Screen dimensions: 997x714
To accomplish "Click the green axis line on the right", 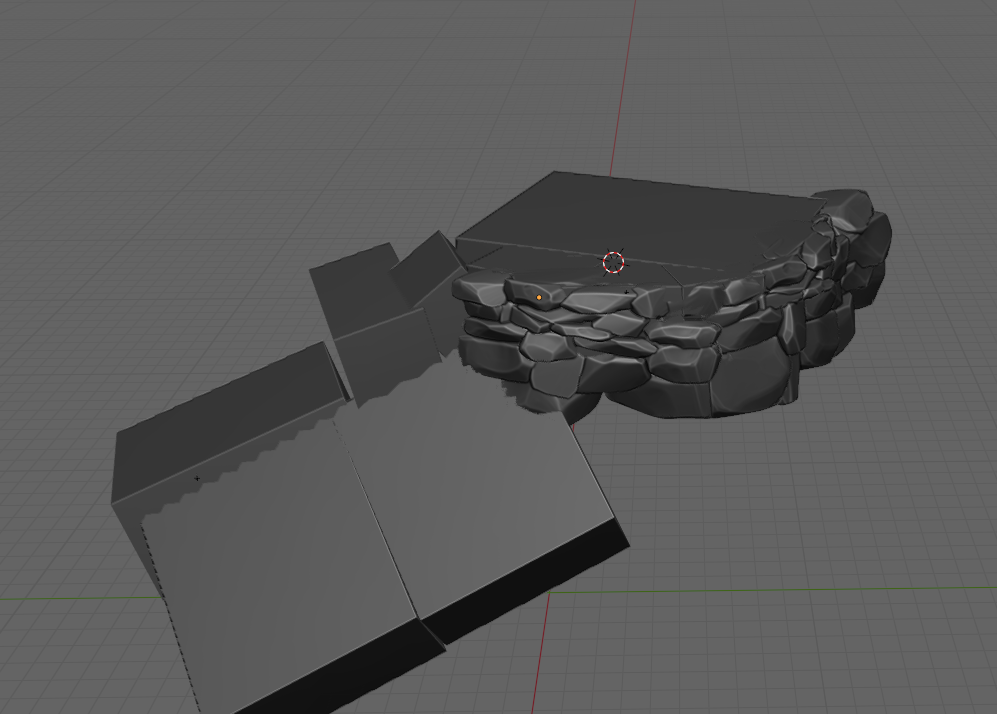I will [800, 589].
